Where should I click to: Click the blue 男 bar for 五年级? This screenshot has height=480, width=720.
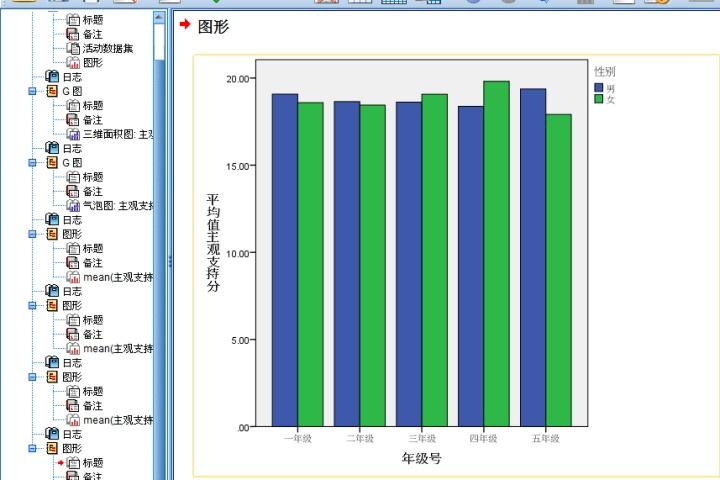(533, 257)
